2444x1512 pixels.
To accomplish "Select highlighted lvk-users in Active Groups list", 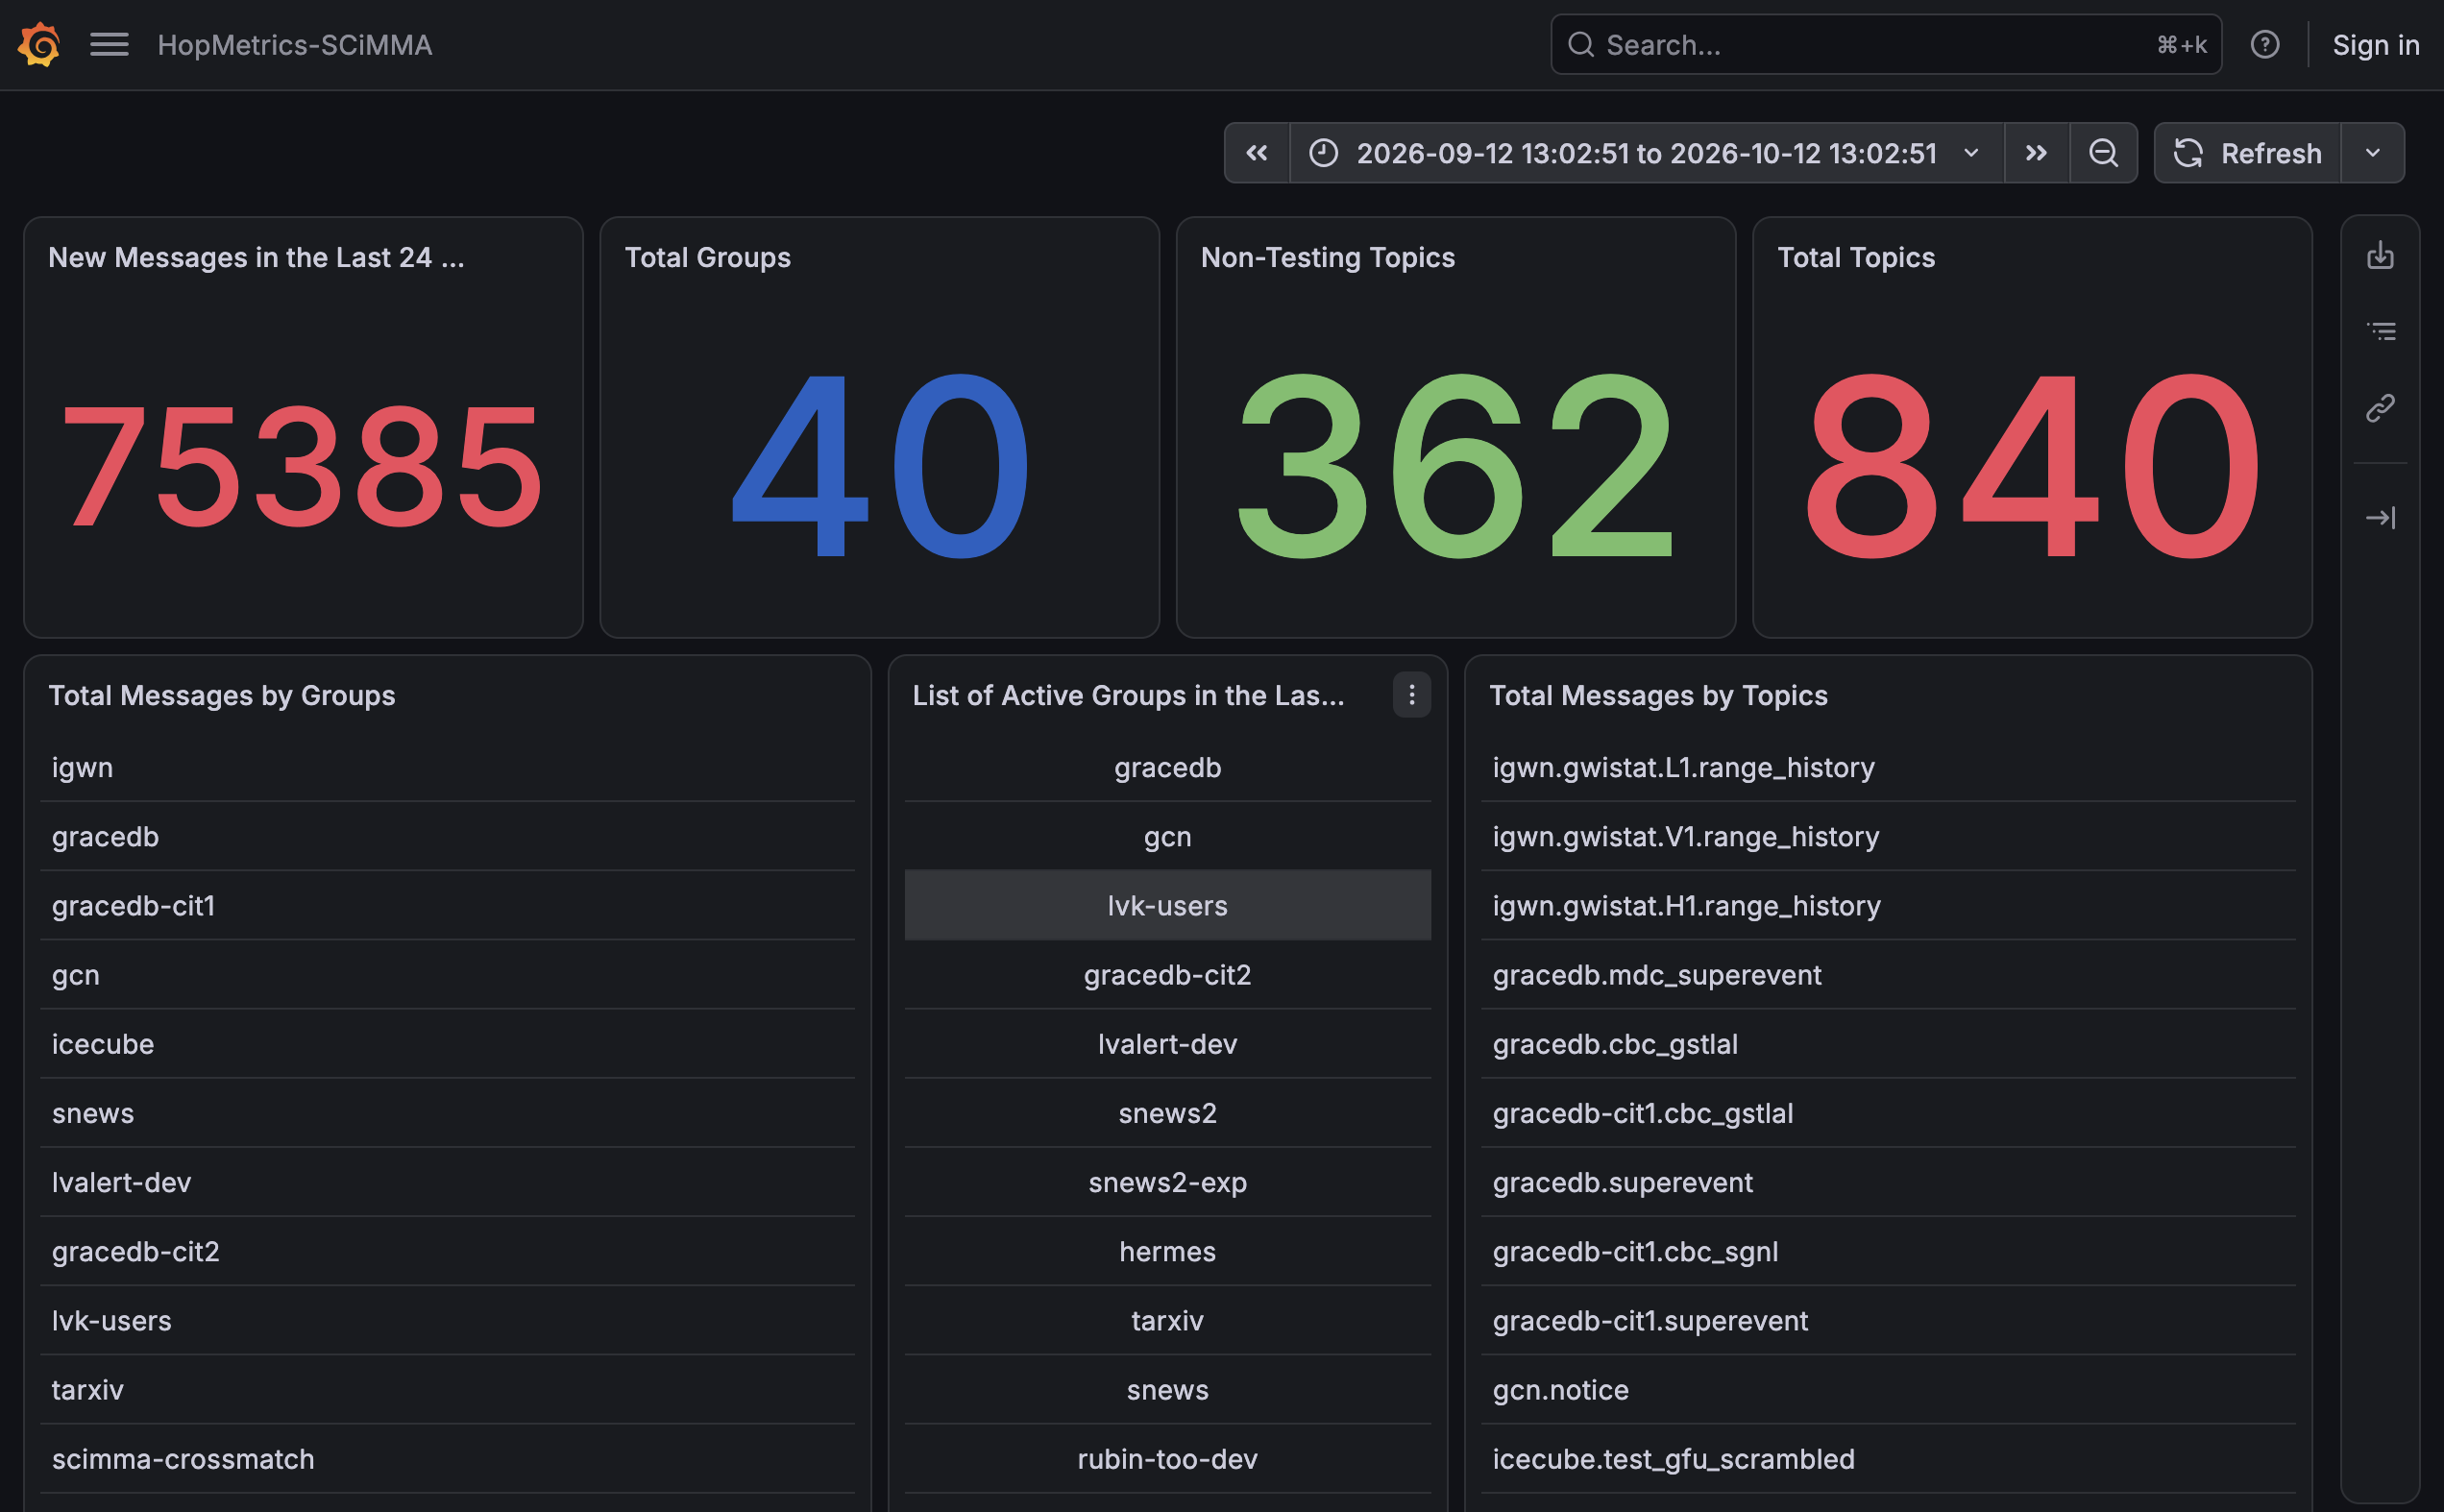I will 1167,905.
